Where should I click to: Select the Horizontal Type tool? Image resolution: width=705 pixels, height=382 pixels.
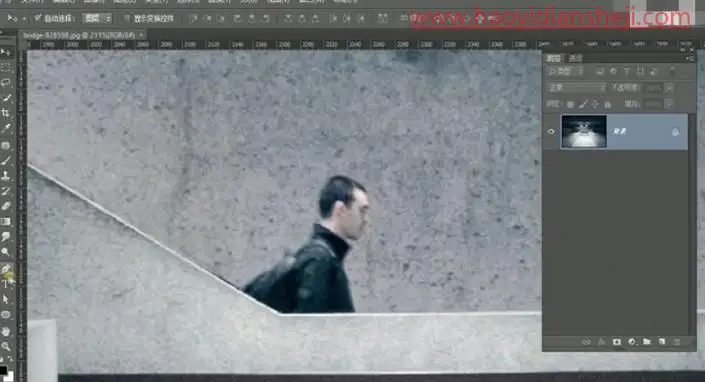(6, 284)
